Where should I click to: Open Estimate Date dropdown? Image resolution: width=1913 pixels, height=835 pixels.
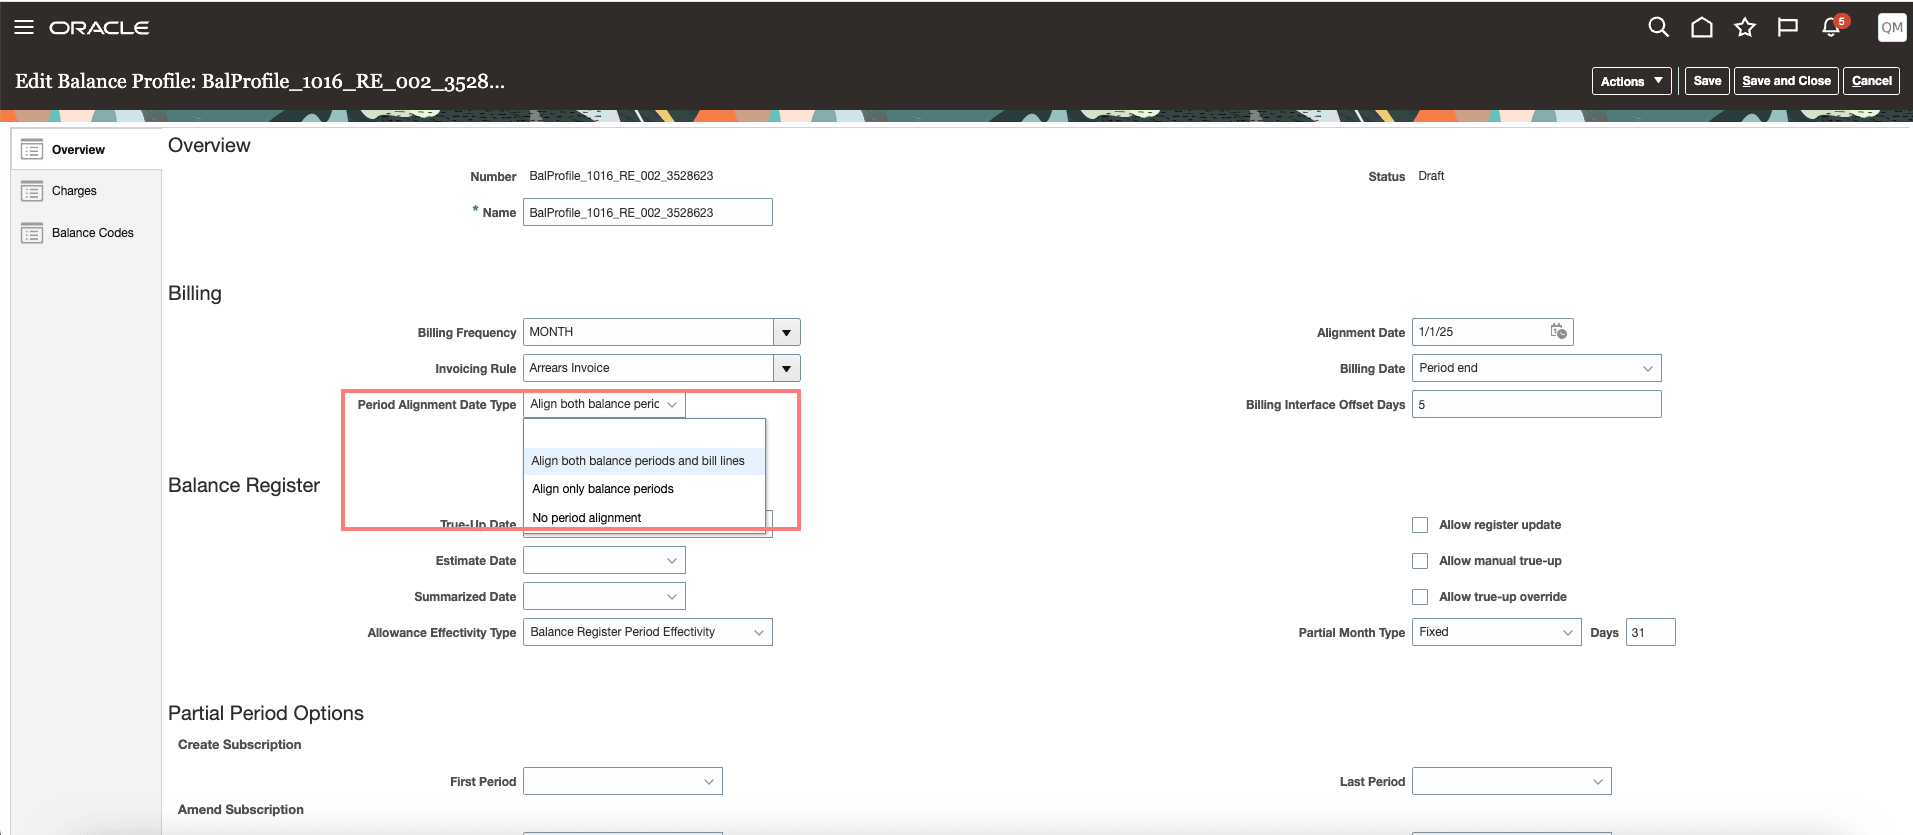[604, 560]
